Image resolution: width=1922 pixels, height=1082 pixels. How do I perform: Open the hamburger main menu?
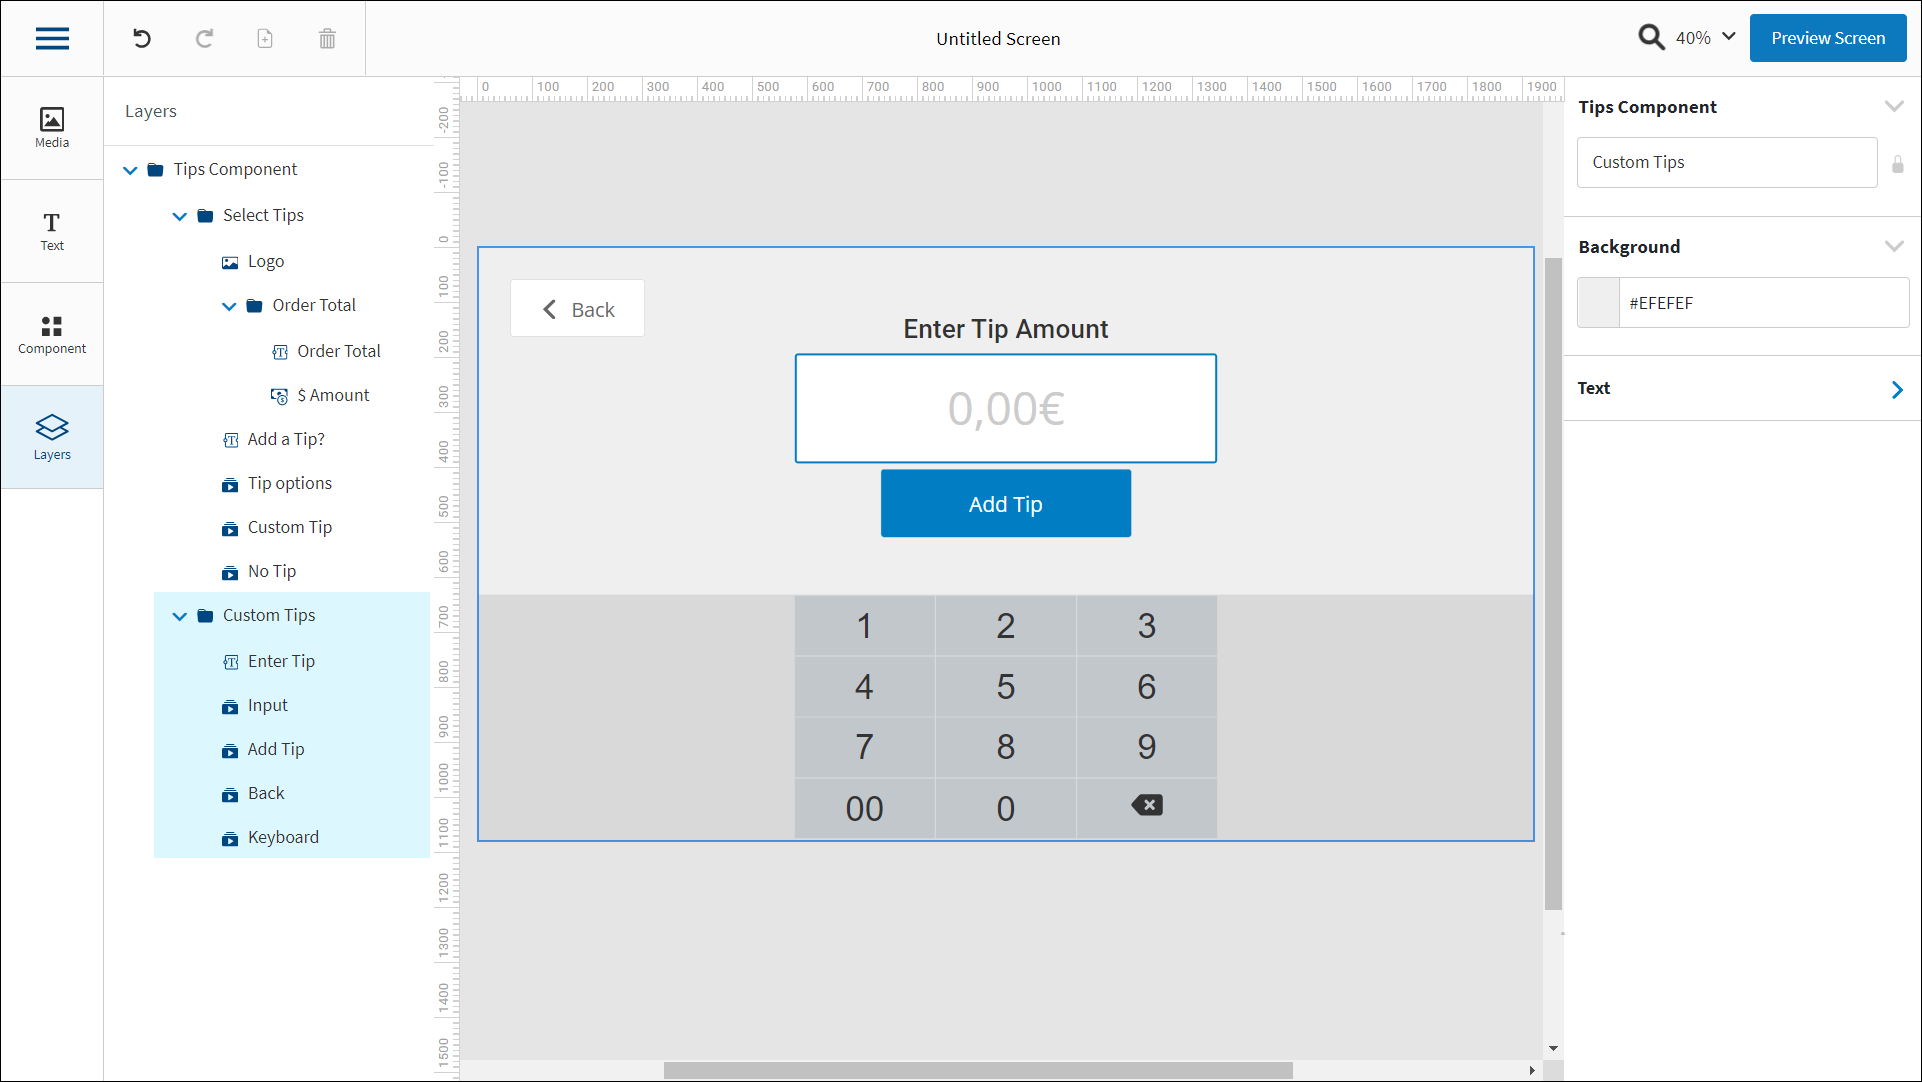(52, 39)
